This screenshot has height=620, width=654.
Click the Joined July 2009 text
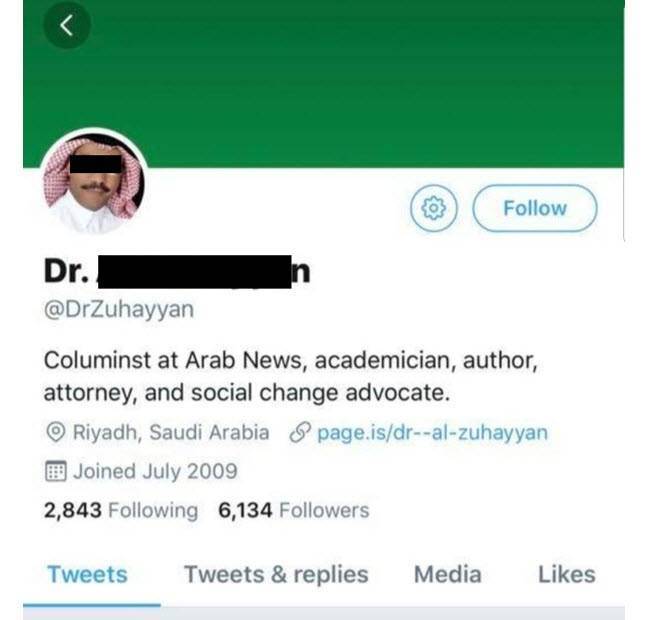[155, 471]
